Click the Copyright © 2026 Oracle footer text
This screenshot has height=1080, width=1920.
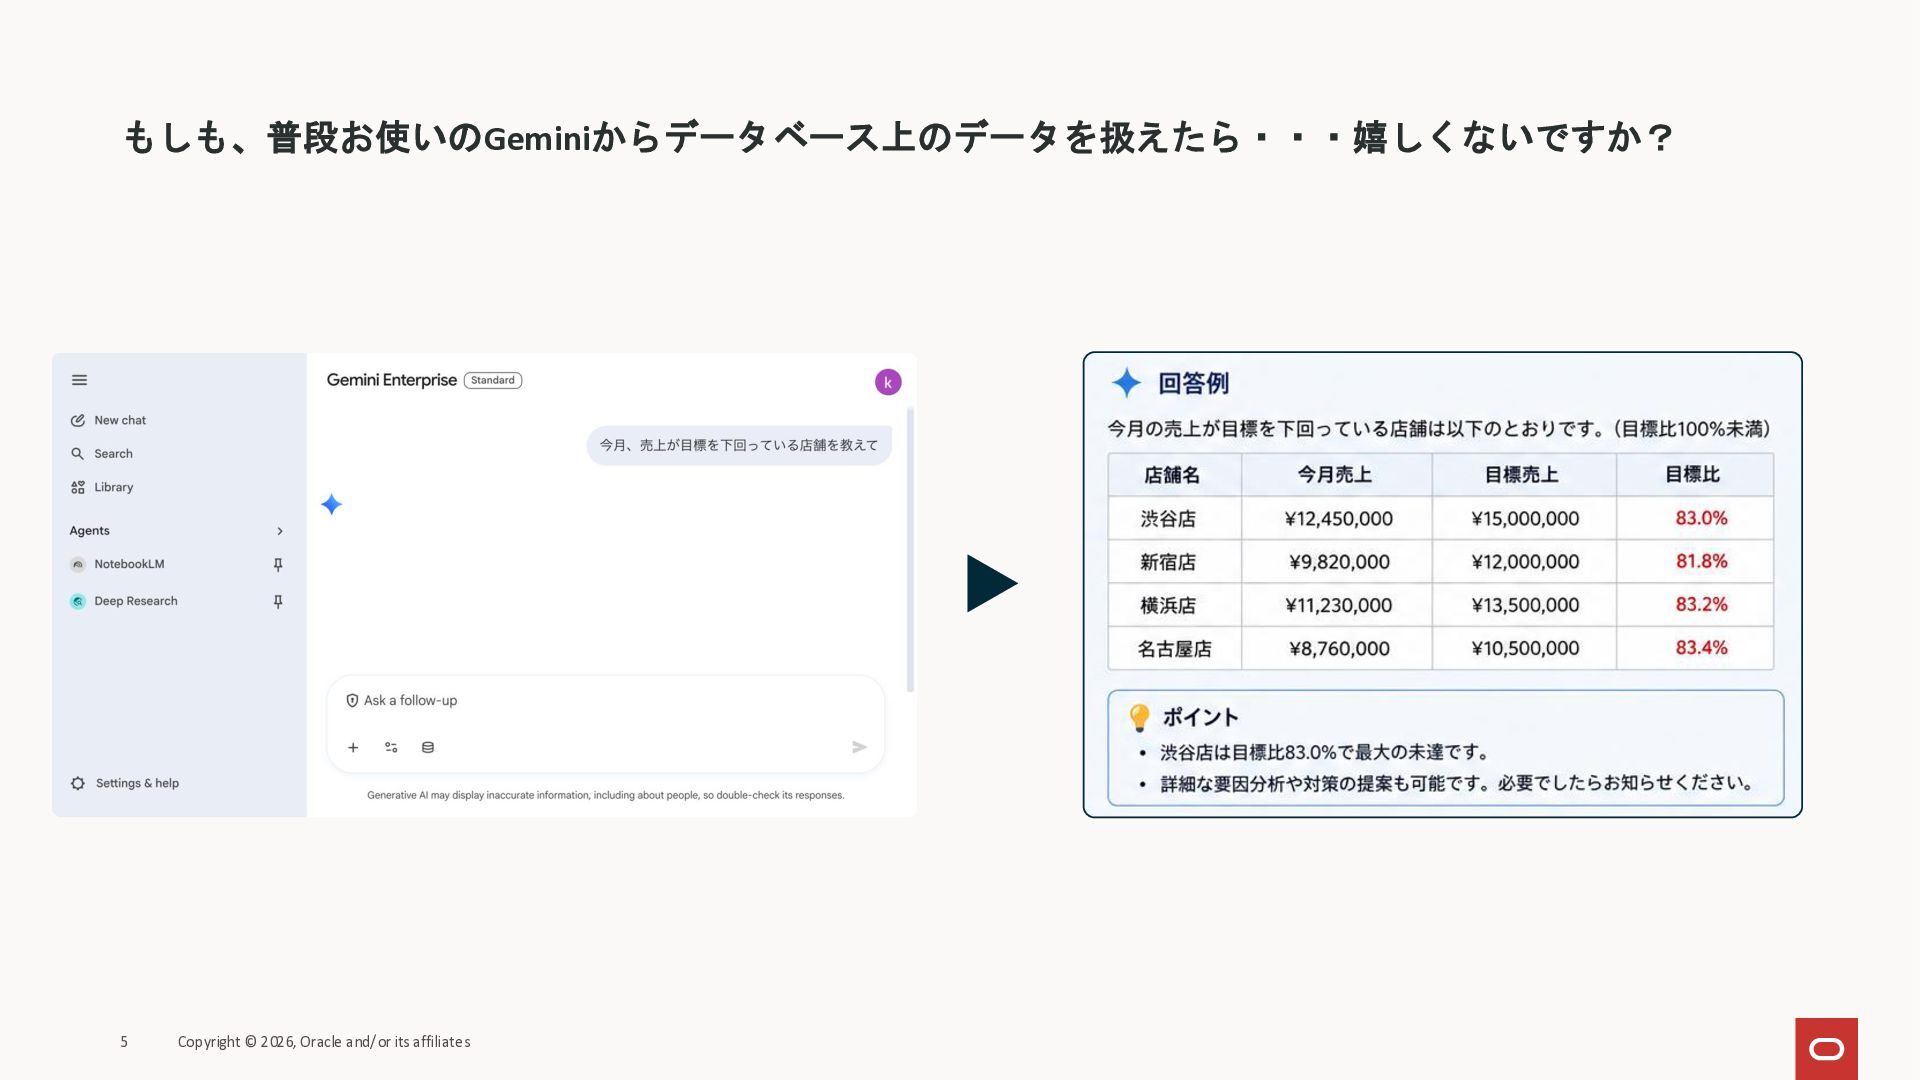pyautogui.click(x=324, y=1042)
